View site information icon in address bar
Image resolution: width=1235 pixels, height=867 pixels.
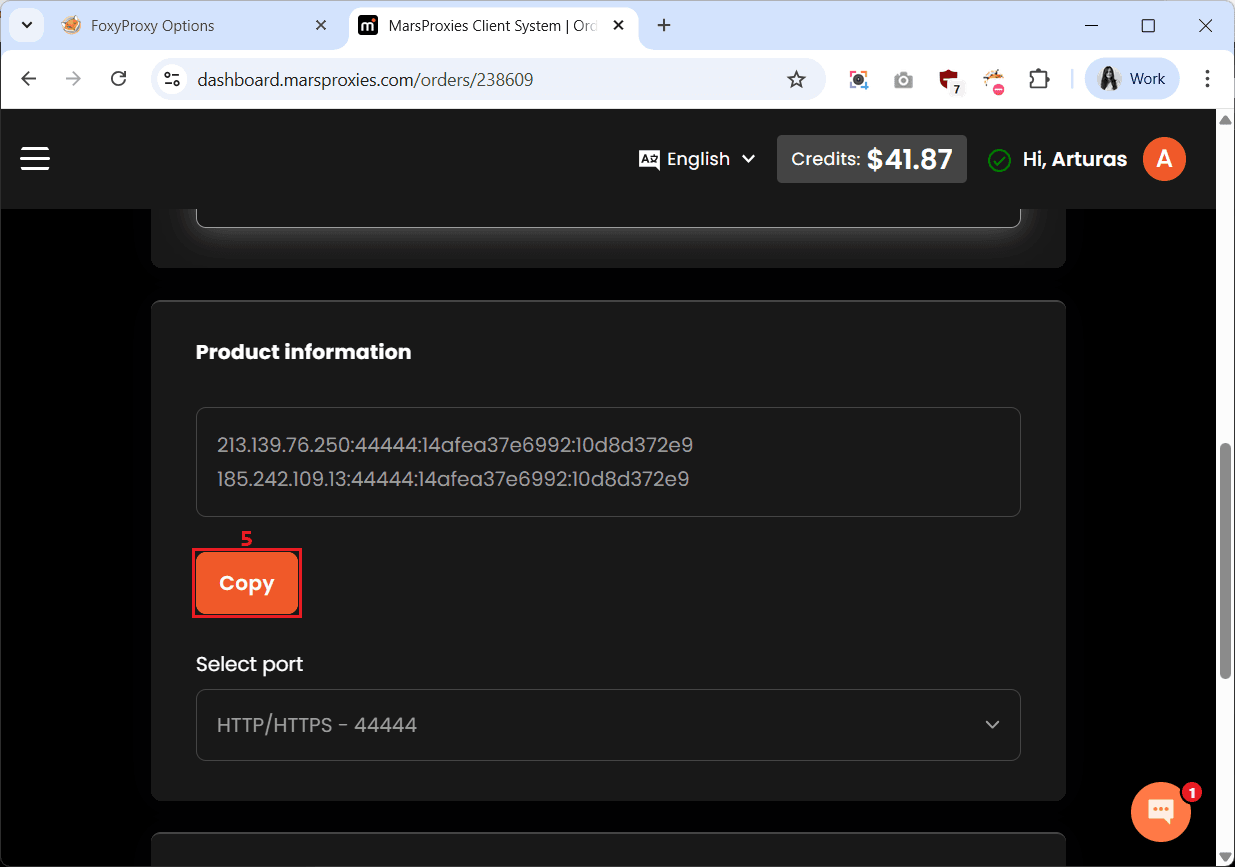coord(172,79)
